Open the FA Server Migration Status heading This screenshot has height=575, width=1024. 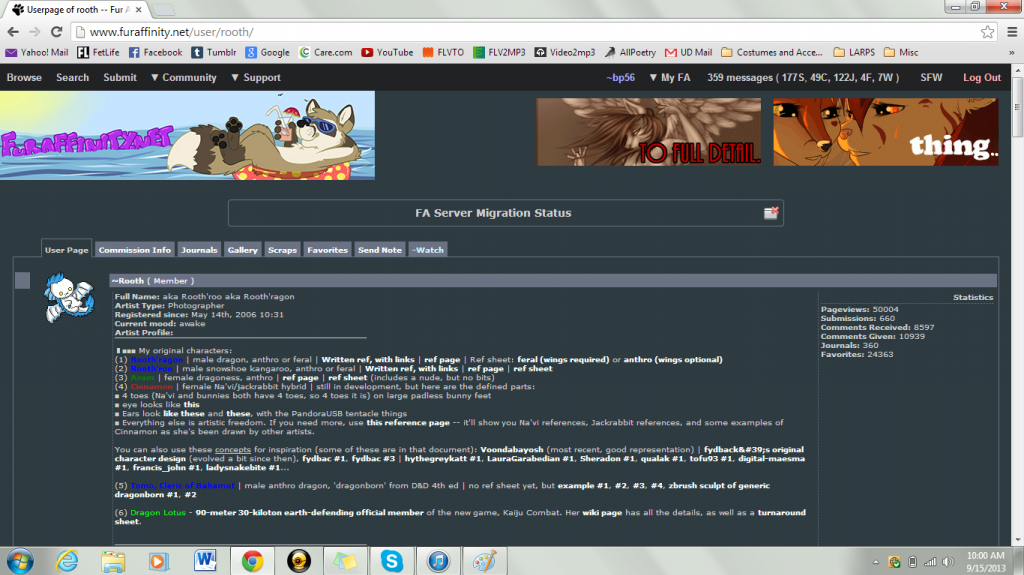pyautogui.click(x=493, y=213)
